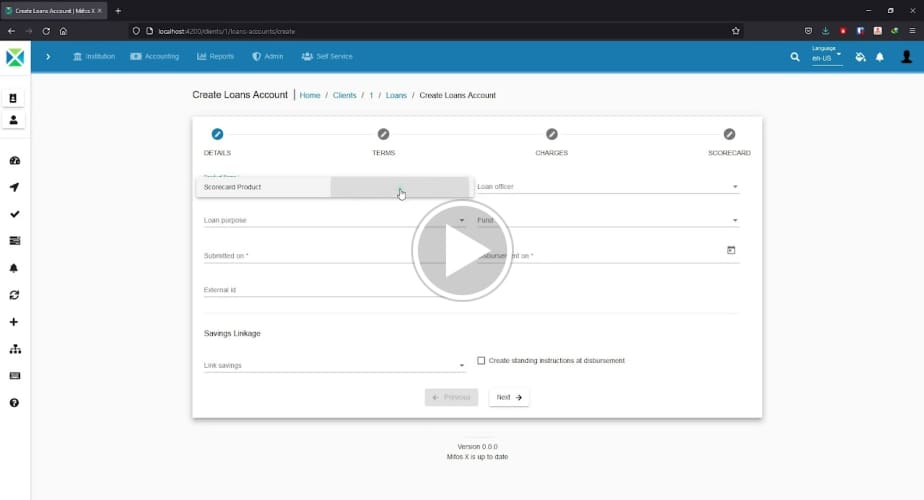Click the sidebar bell icon
Screen dimensions: 924x500
pyautogui.click(x=15, y=268)
